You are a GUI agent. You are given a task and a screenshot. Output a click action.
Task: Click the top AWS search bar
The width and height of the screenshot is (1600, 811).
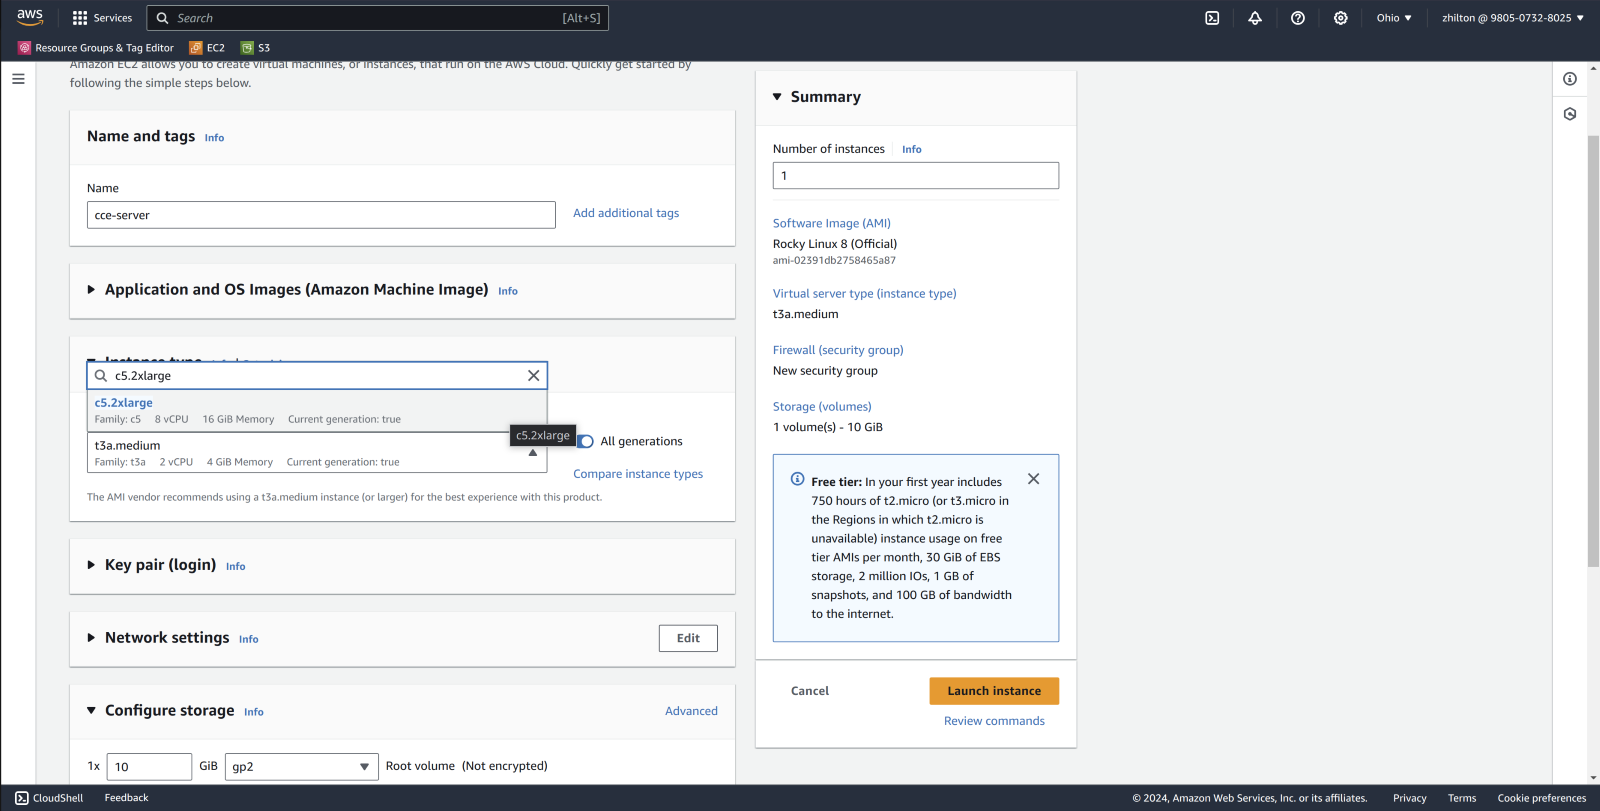tap(378, 18)
